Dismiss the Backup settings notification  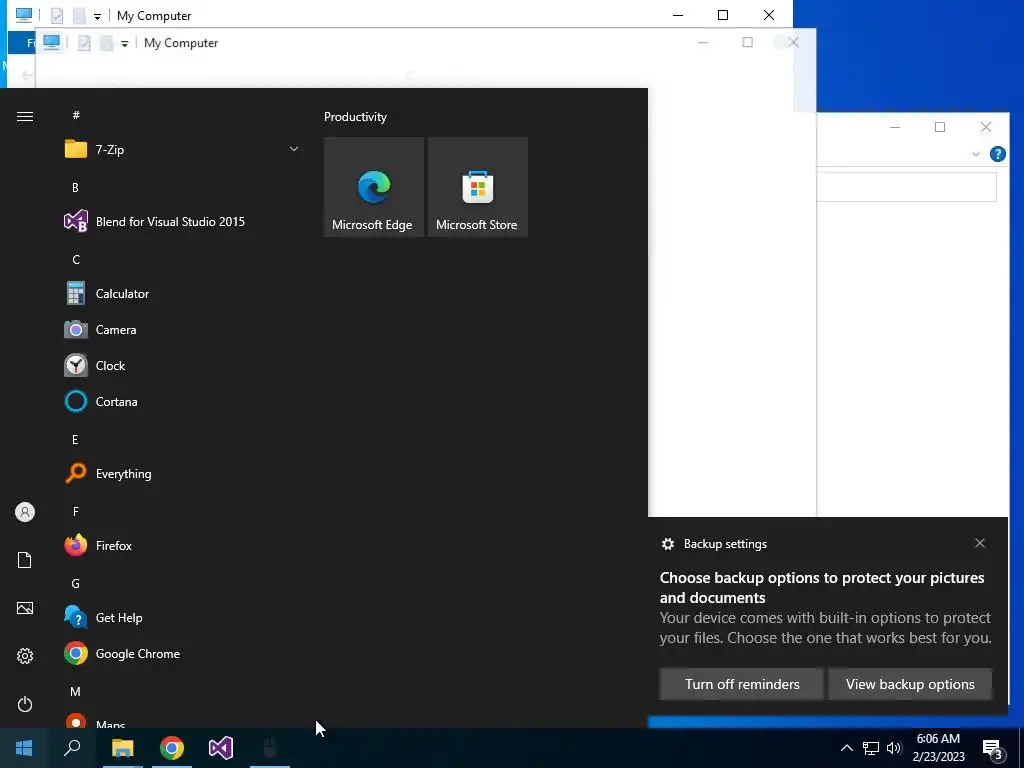(980, 543)
